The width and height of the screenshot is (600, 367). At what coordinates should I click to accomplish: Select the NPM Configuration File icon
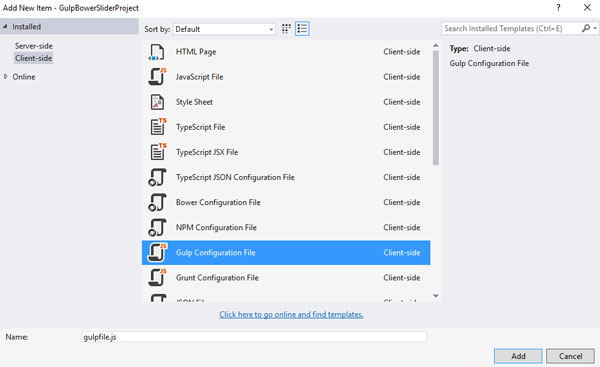click(157, 228)
